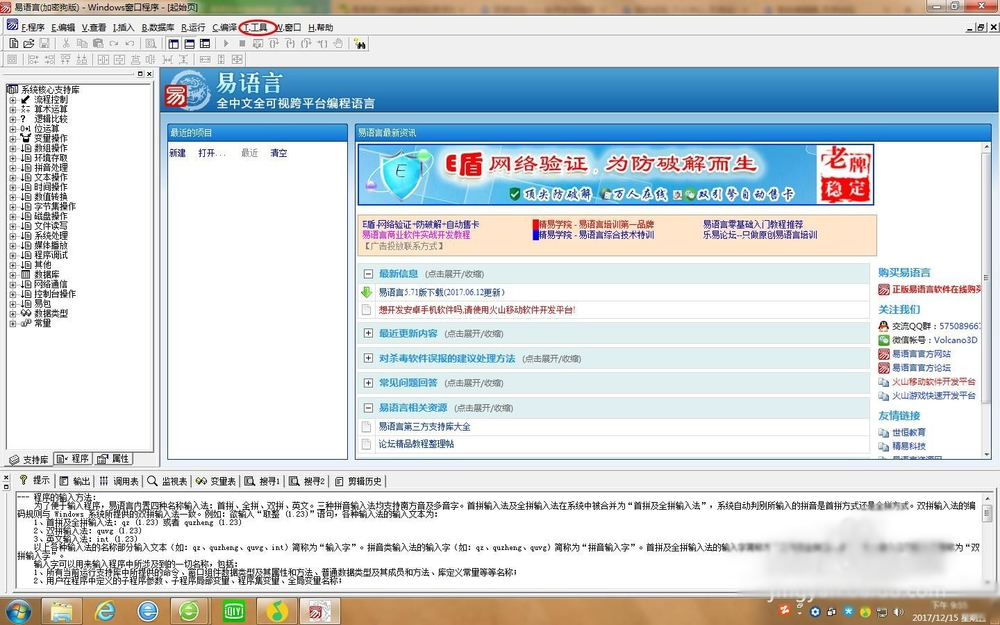Viewport: 1000px width, 625px height.
Task: Expand the 数据库 tree node
Action: (x=12, y=274)
